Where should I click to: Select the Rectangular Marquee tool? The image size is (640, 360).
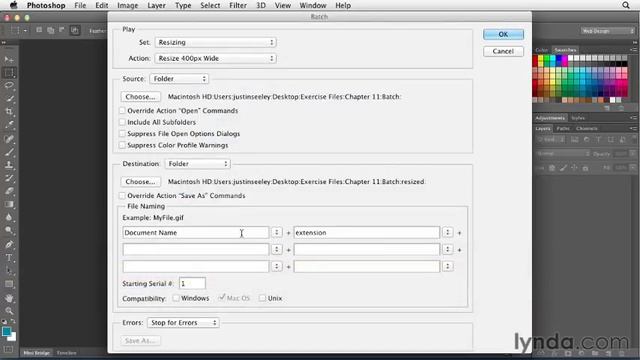point(9,73)
